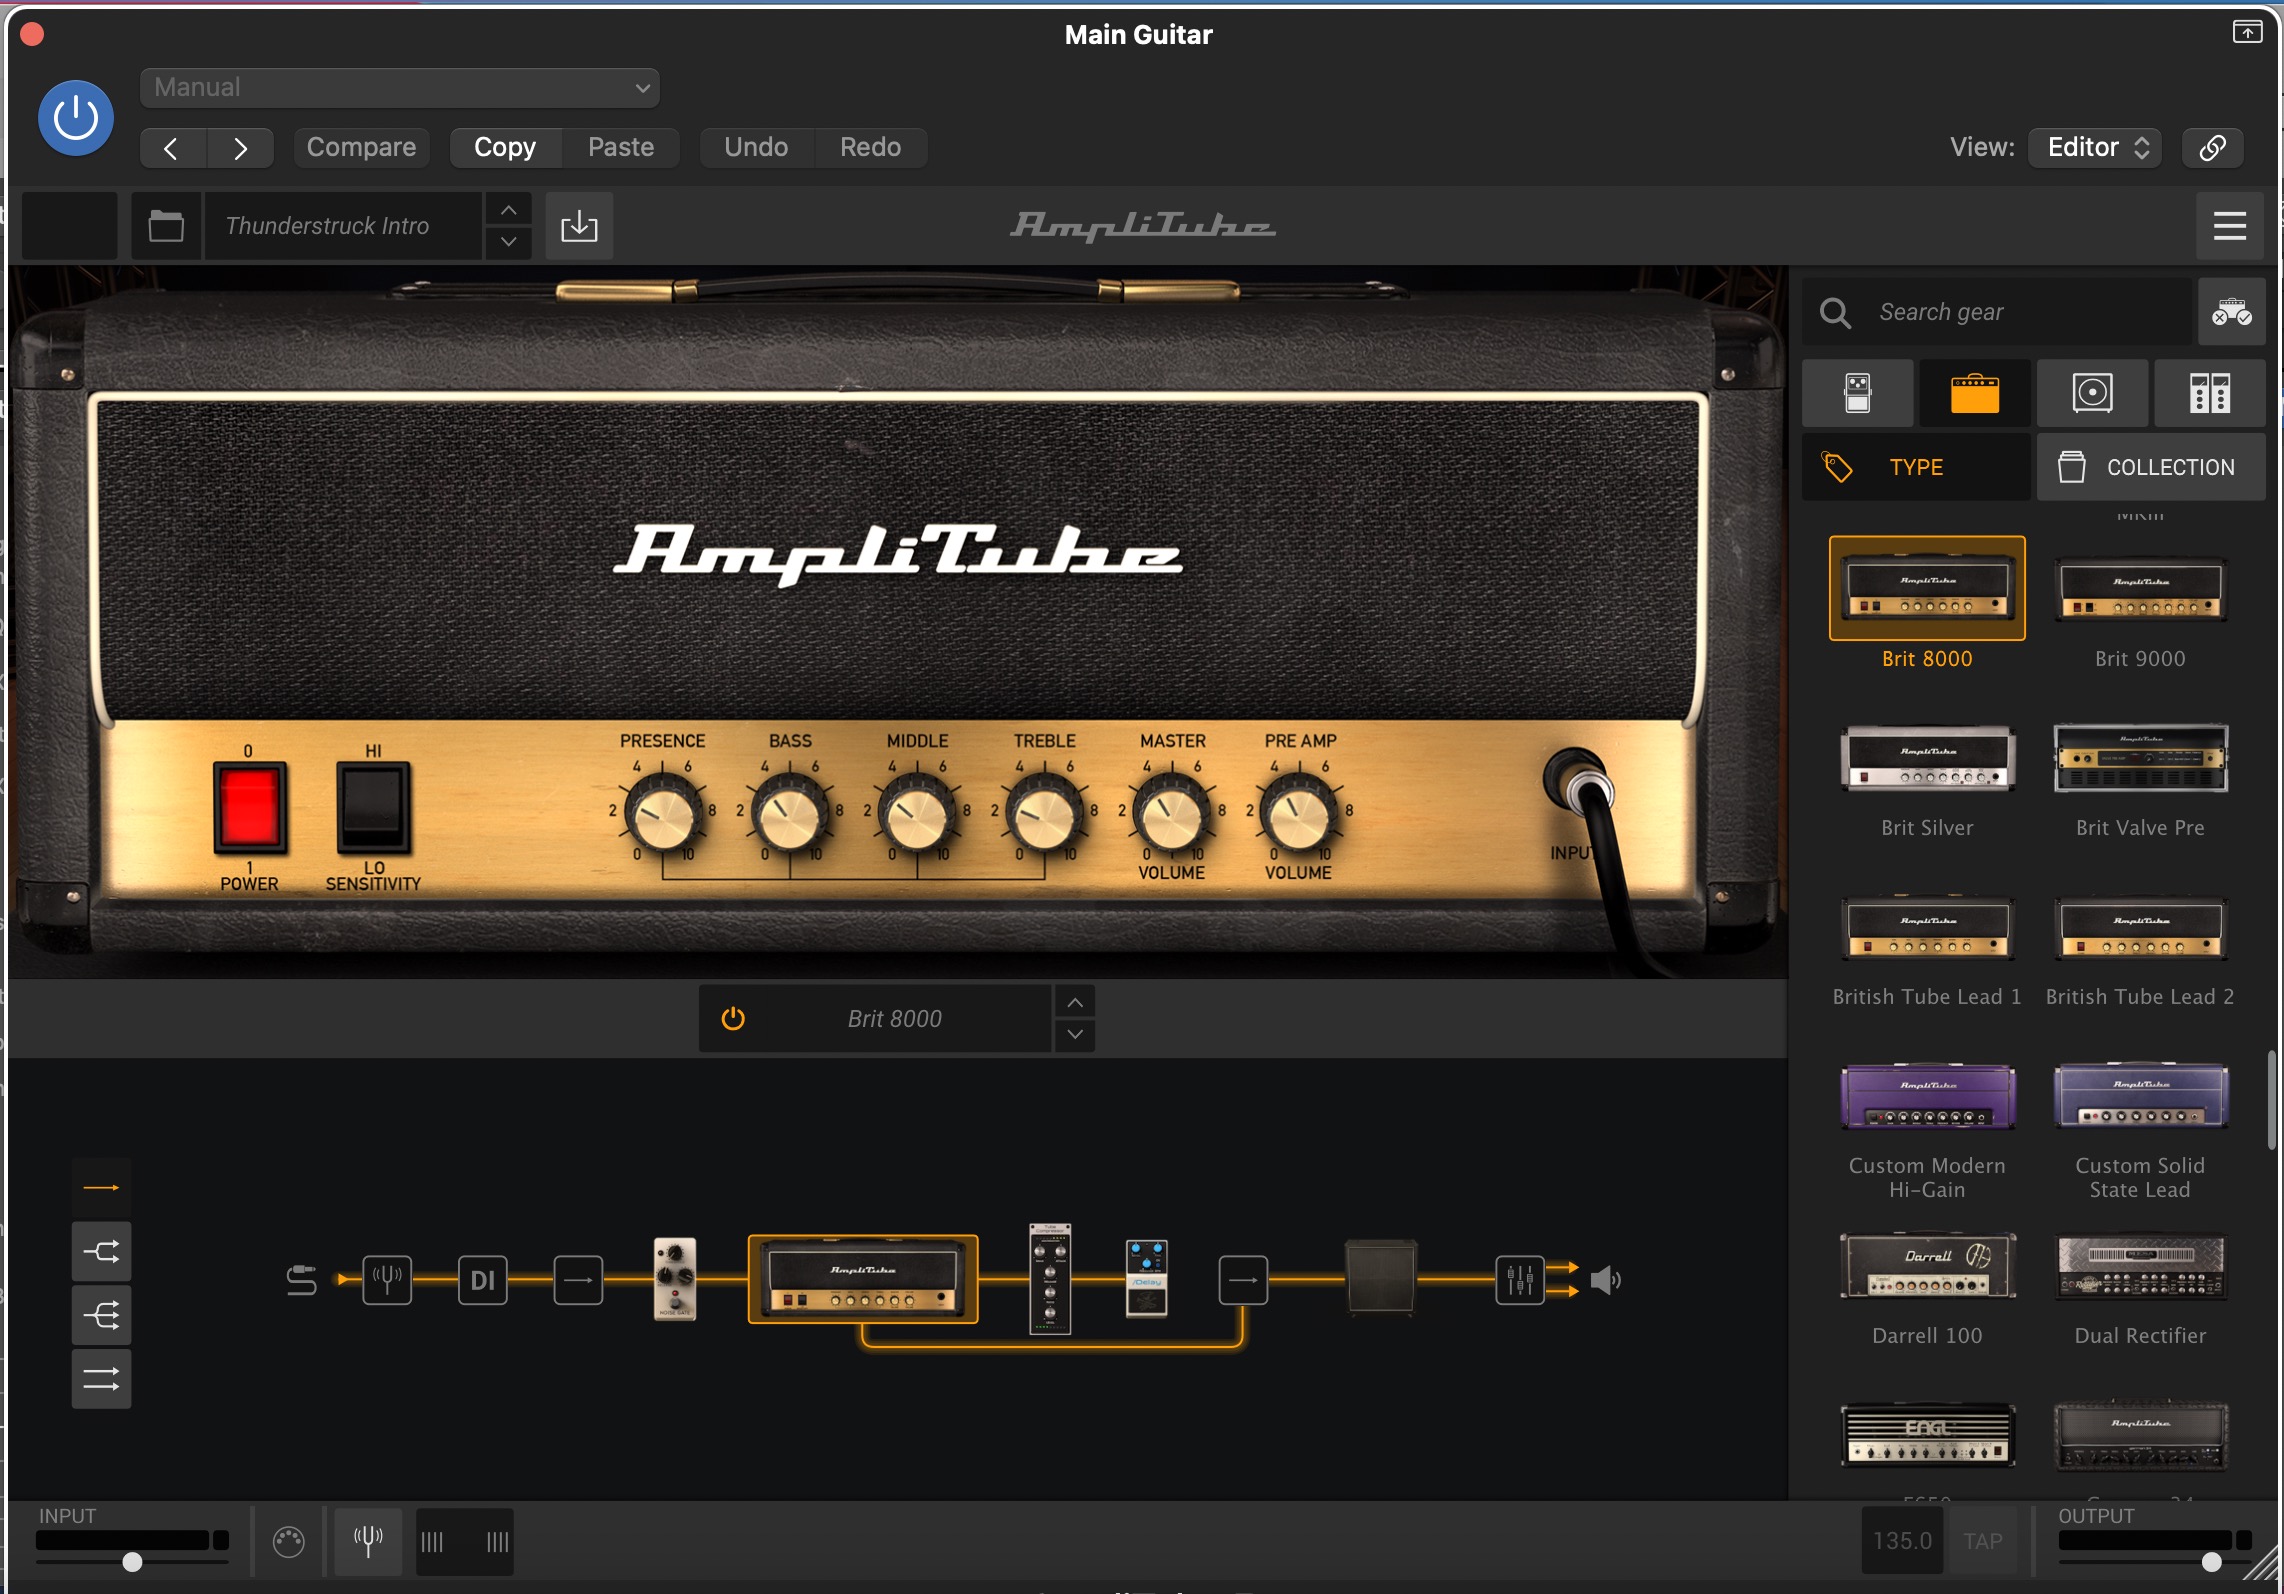The height and width of the screenshot is (1594, 2284).
Task: Switch to COLLECTION filter tab
Action: point(2151,467)
